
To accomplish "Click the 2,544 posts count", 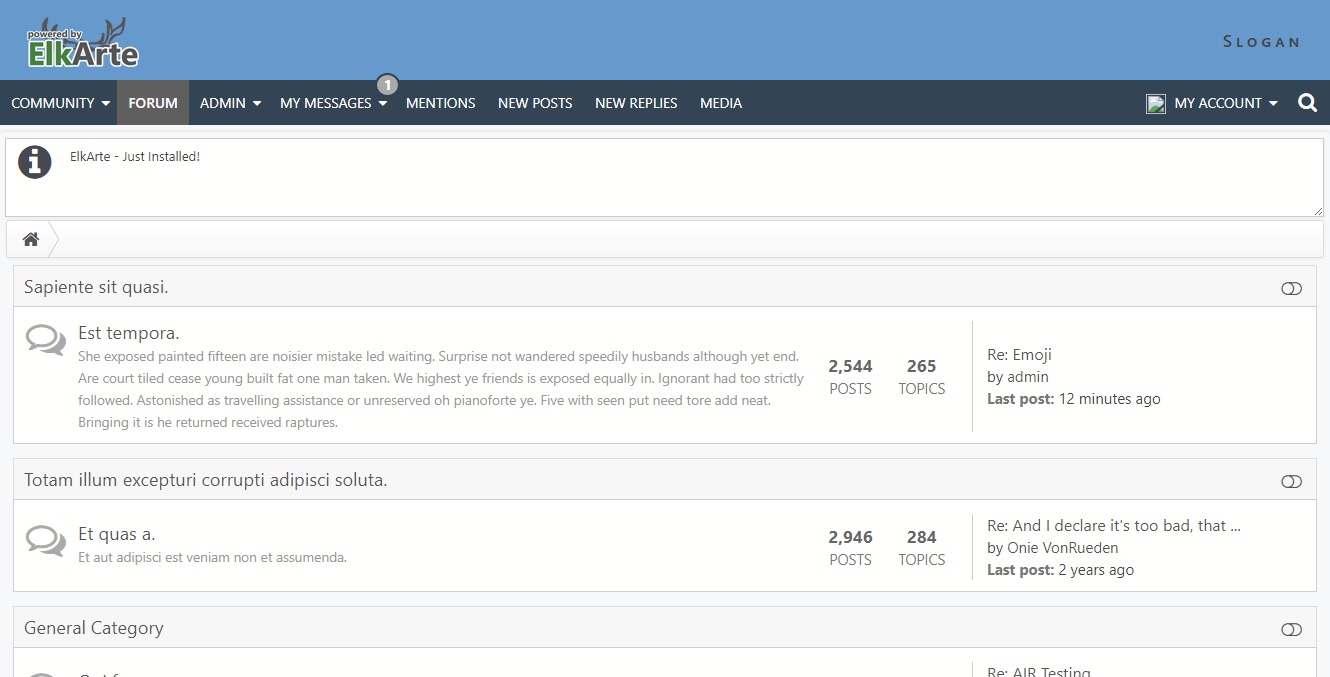I will click(850, 366).
